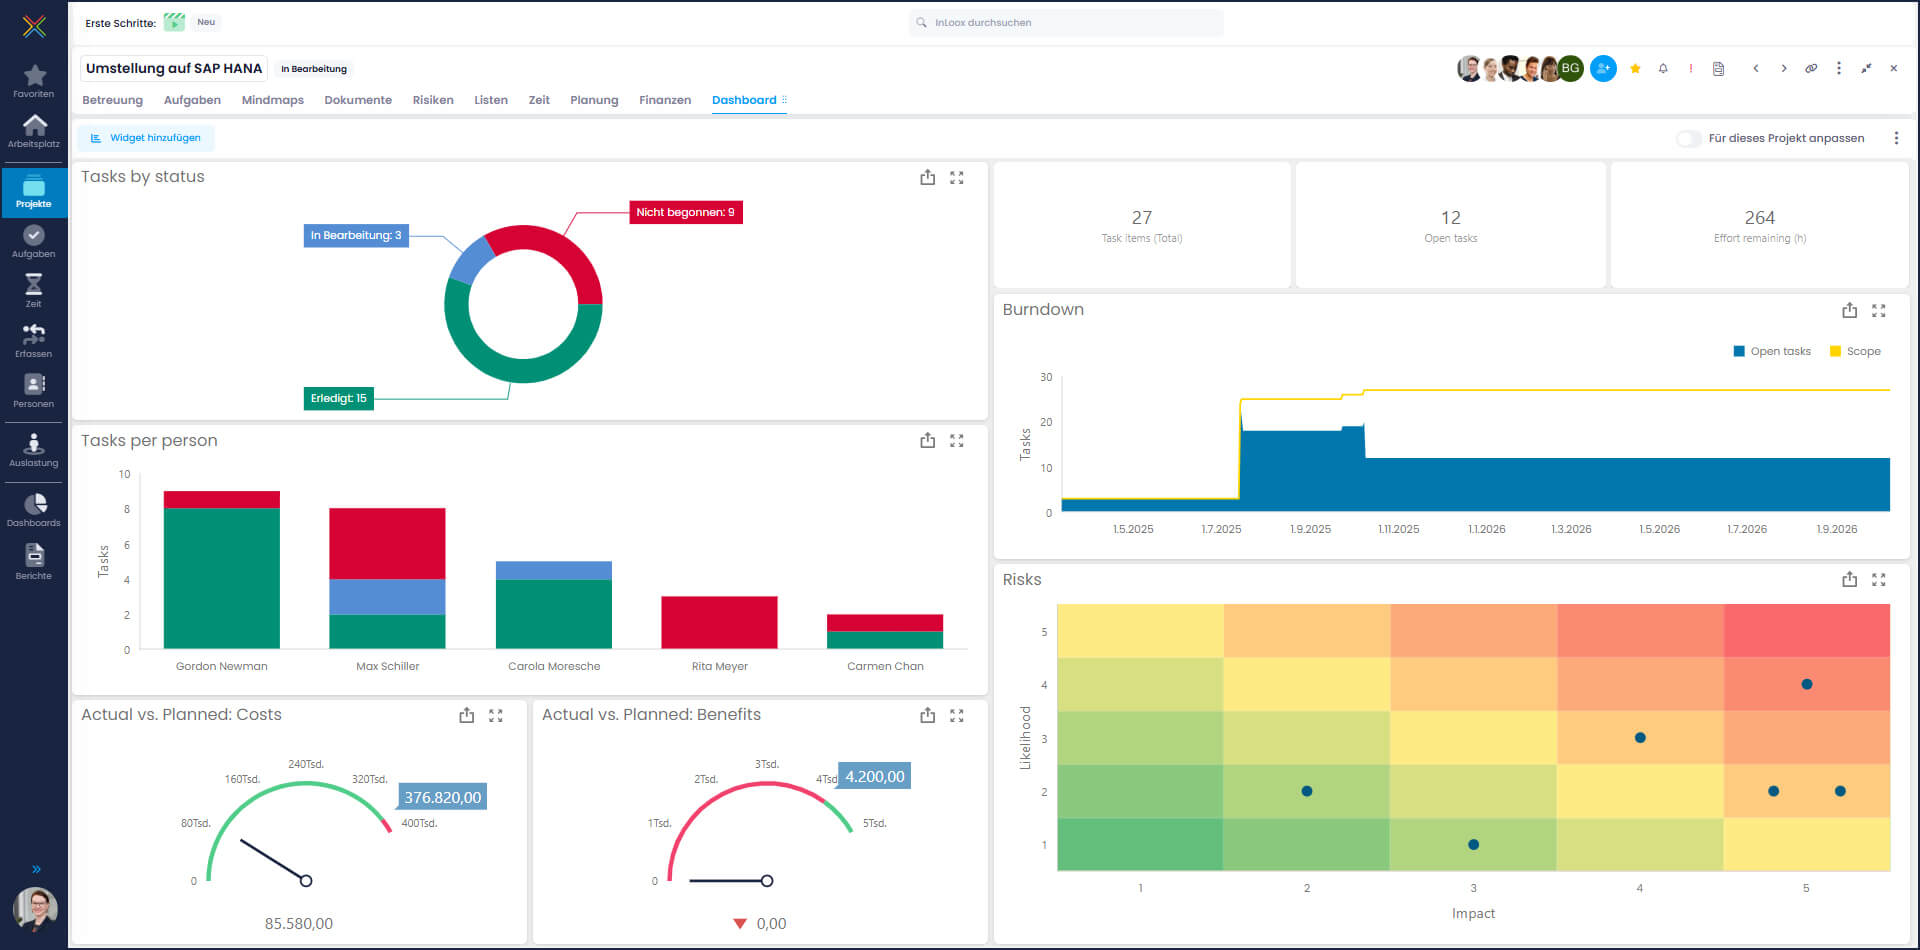Image resolution: width=1920 pixels, height=950 pixels.
Task: Edit the Umstellung auf SAP HANA title
Action: [174, 68]
